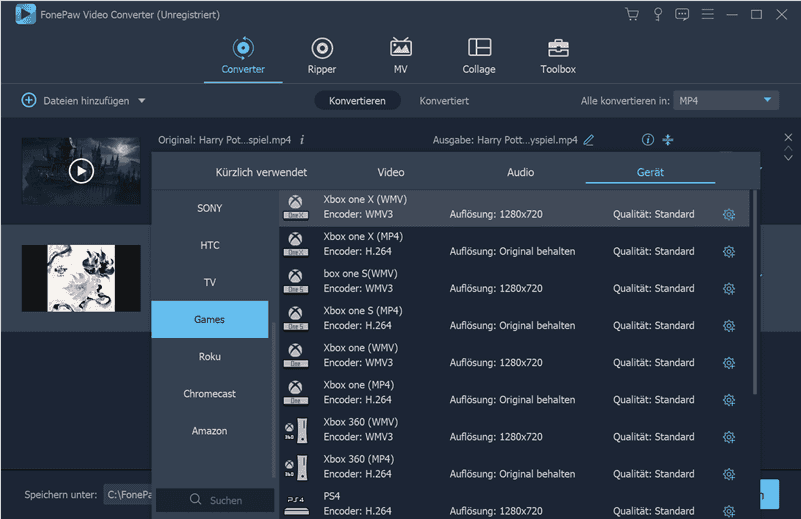Switch to the Ripper module

coord(322,56)
